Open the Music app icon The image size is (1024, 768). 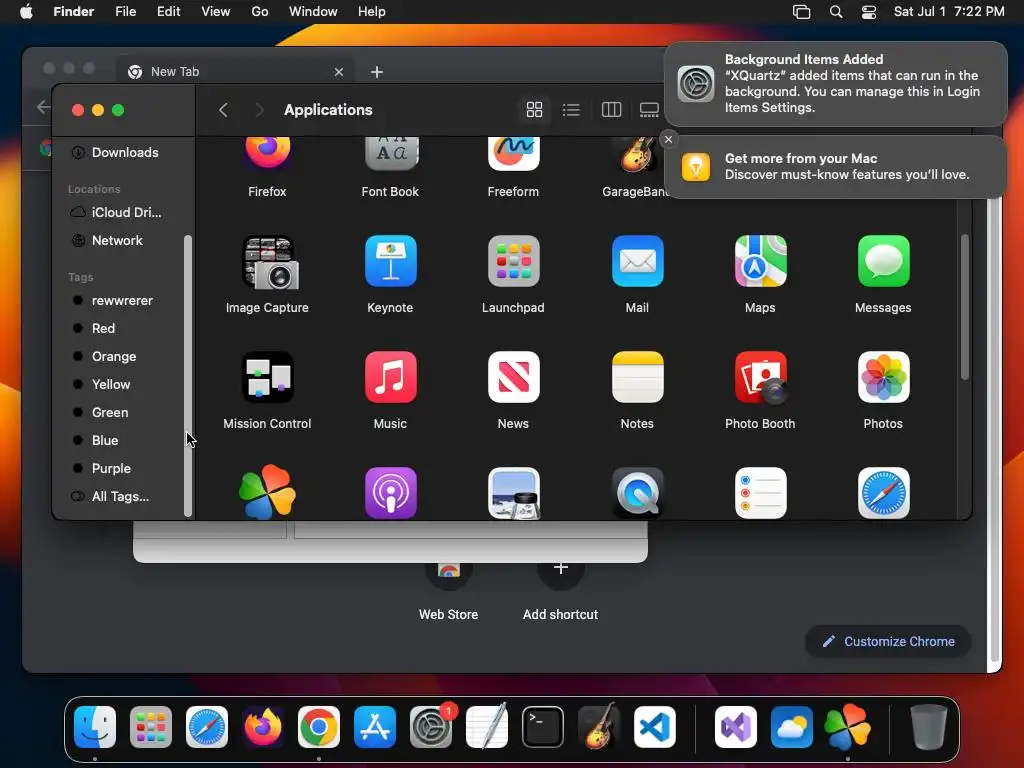(391, 377)
